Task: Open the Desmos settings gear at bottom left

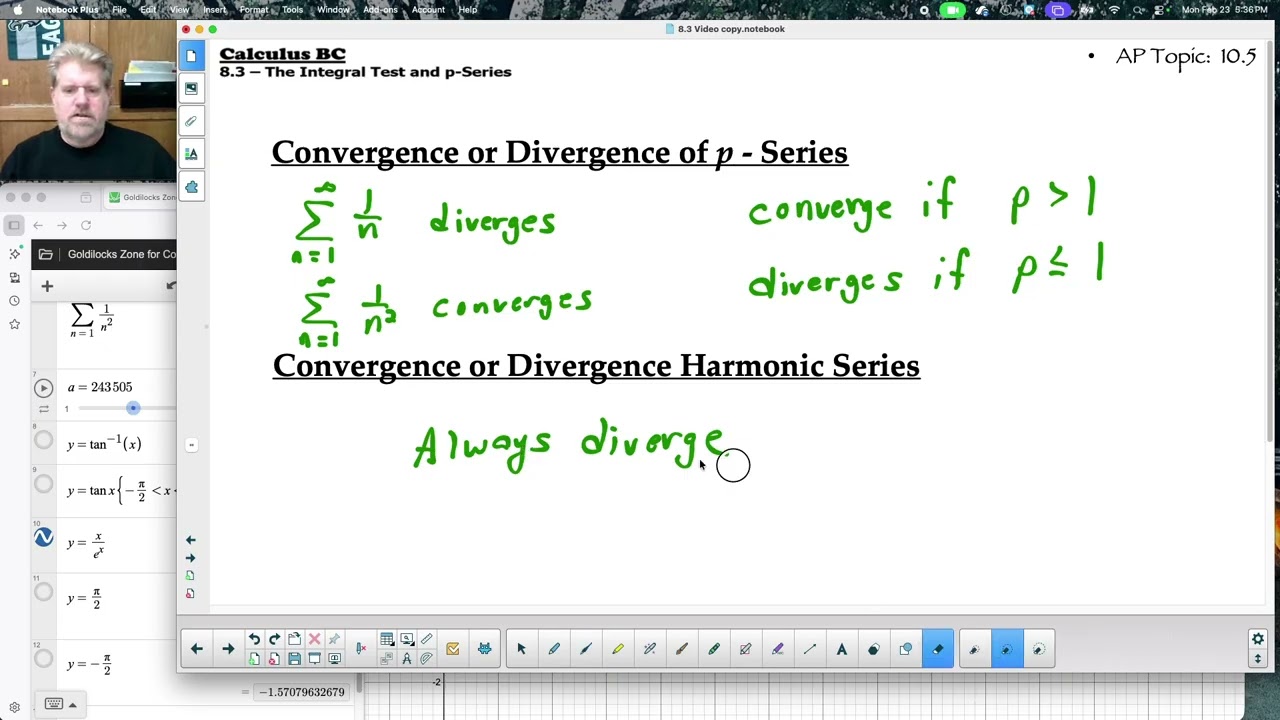Action: (14, 708)
